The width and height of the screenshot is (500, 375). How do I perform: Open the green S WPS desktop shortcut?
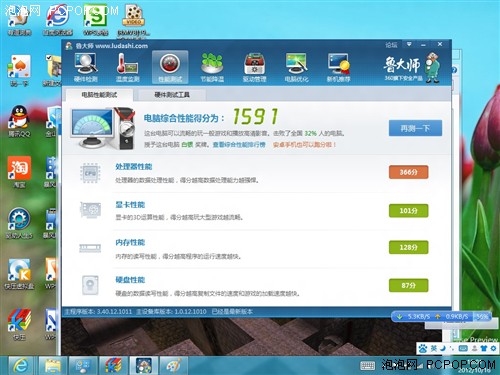click(x=96, y=20)
